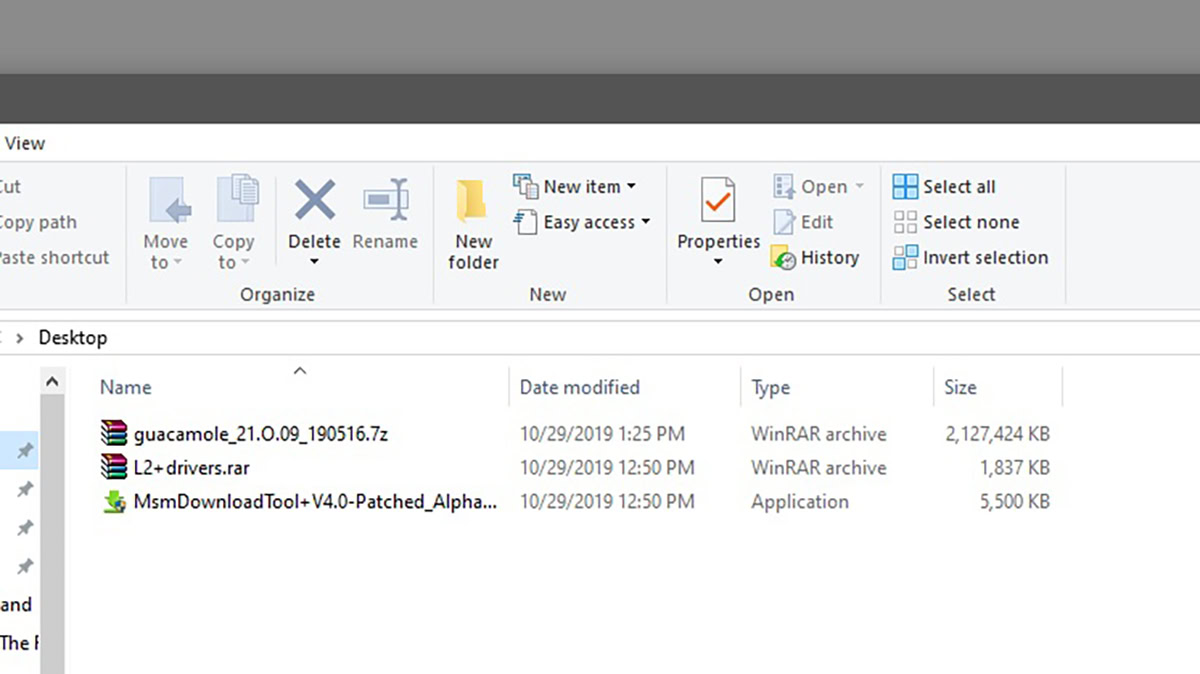Click Desktop in the address bar breadcrumb
1200x674 pixels.
tap(72, 337)
